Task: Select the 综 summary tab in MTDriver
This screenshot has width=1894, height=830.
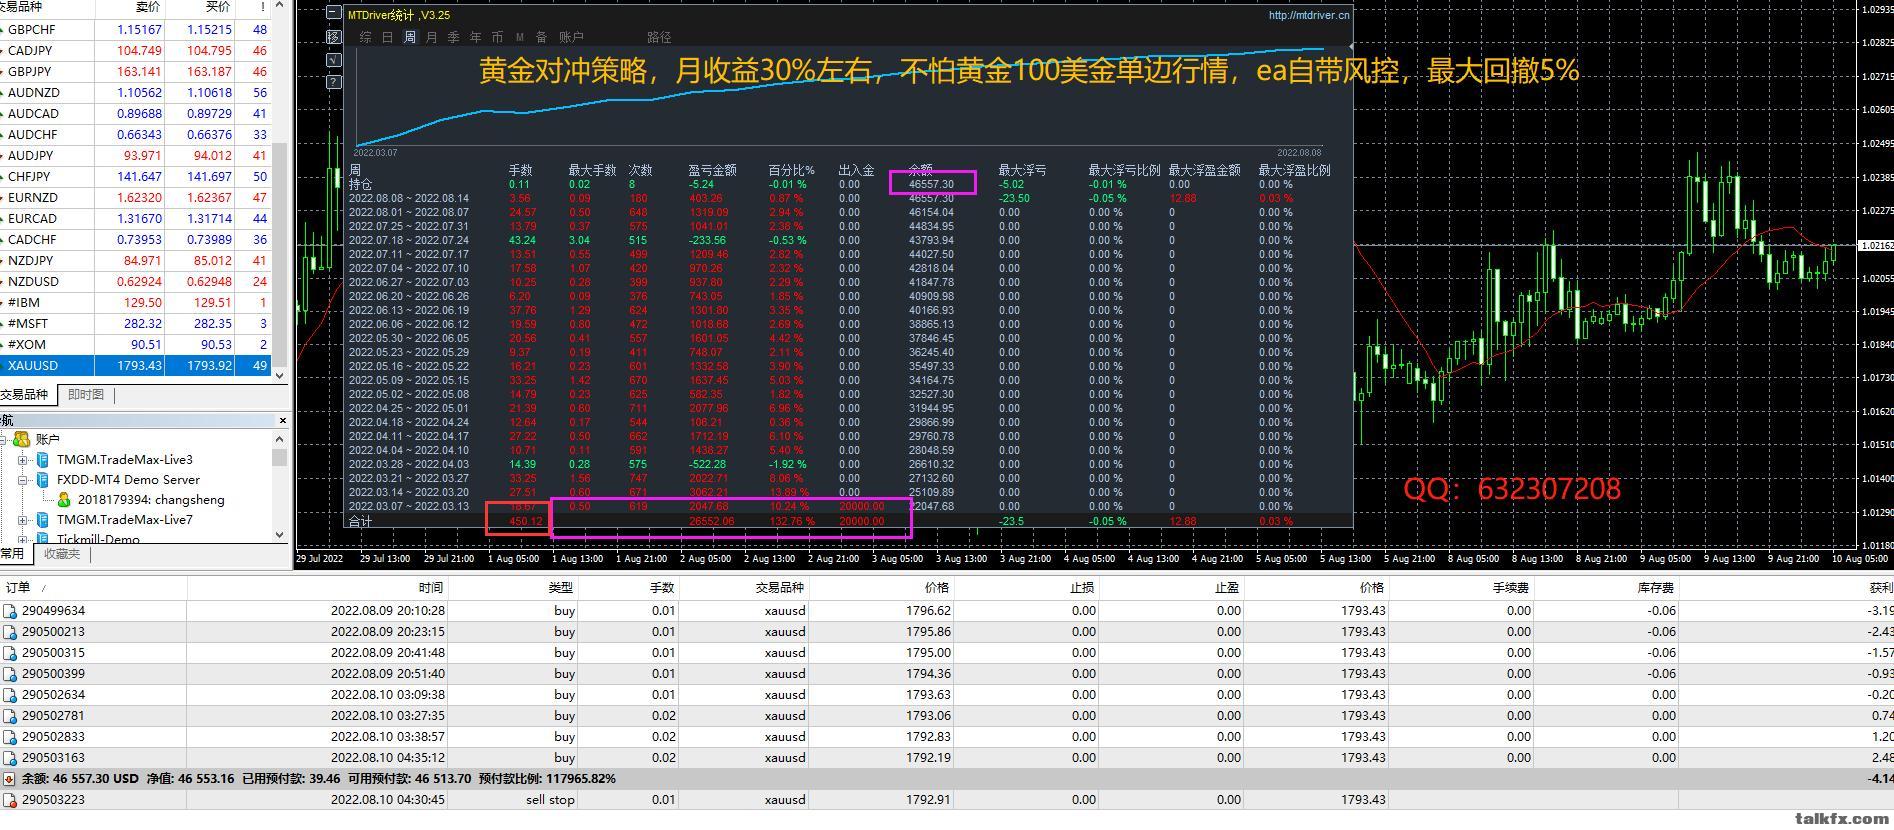Action: click(x=365, y=37)
